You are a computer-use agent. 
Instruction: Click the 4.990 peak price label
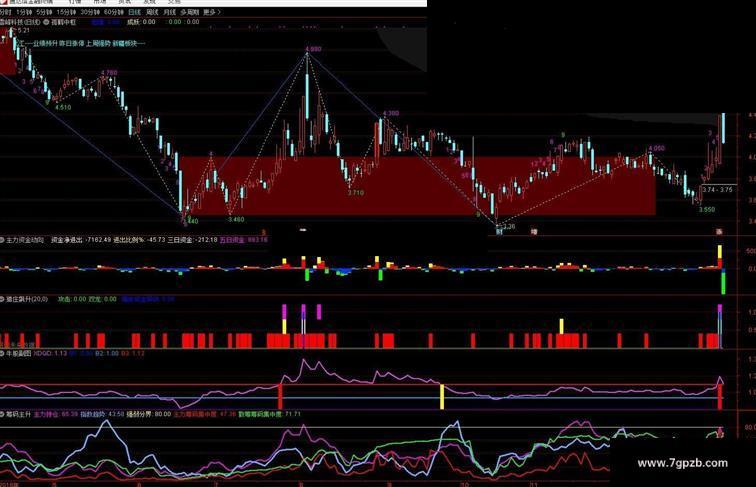pyautogui.click(x=313, y=49)
